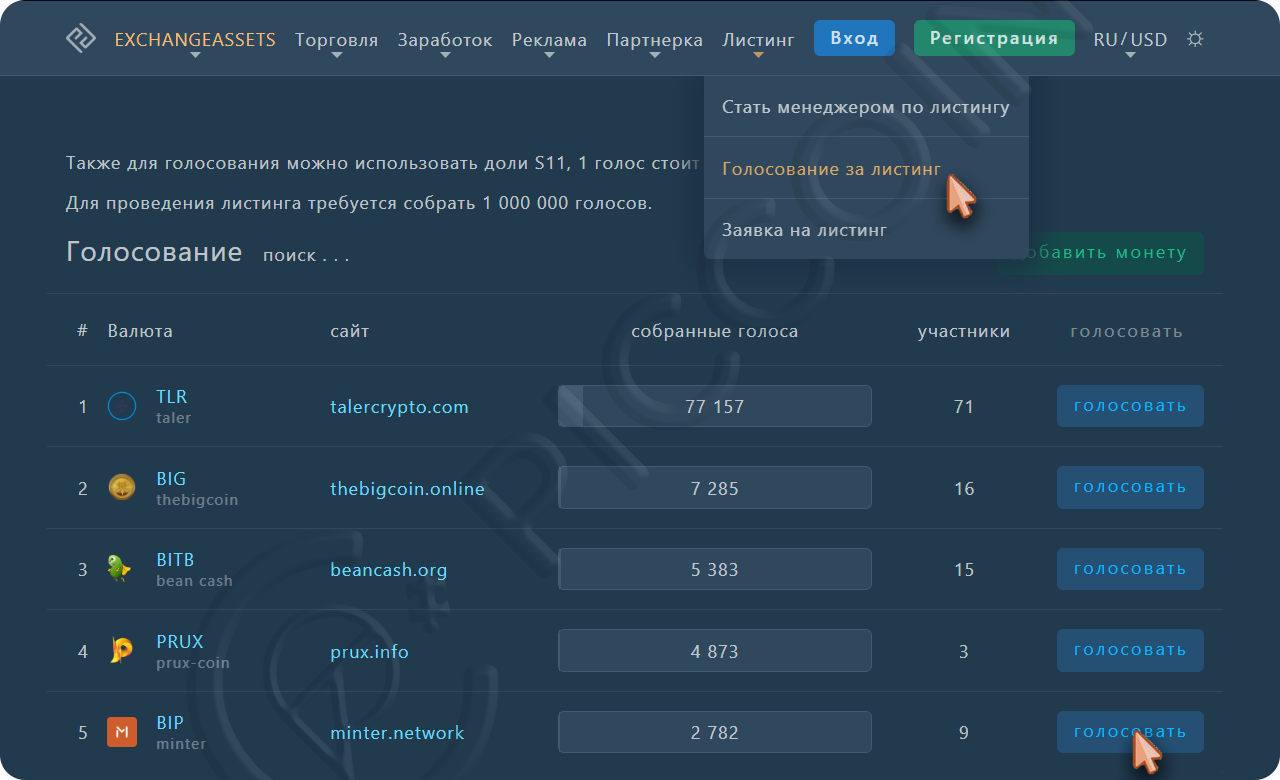
Task: Click the # column header
Action: (82, 331)
